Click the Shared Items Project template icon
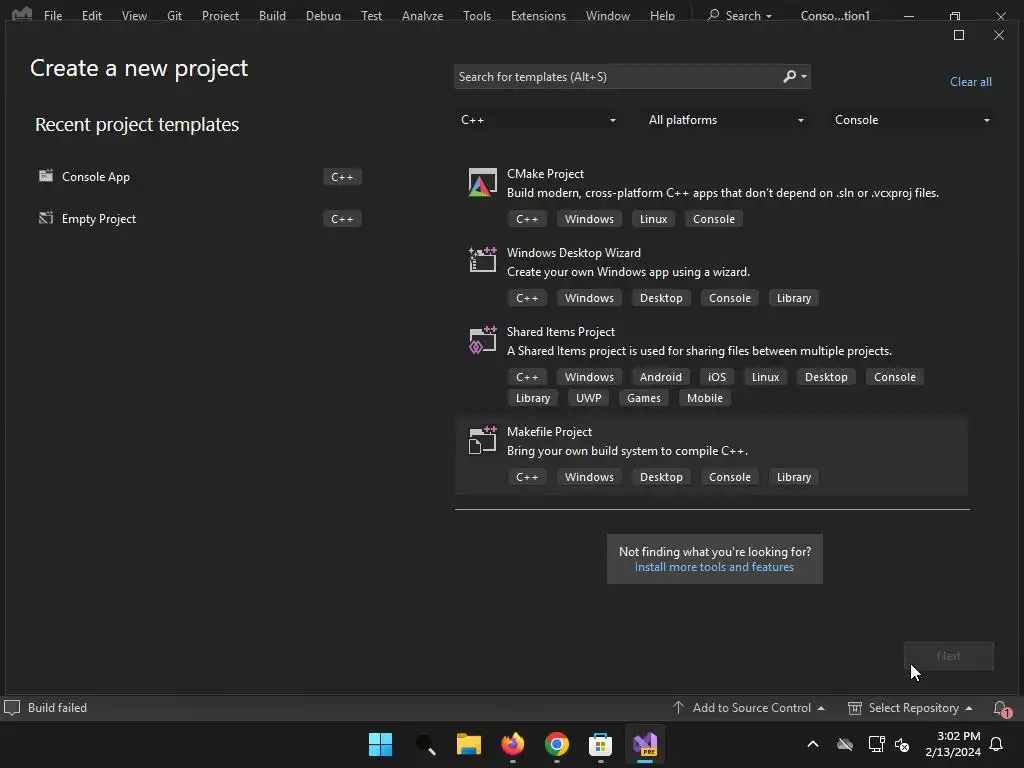 [x=483, y=340]
